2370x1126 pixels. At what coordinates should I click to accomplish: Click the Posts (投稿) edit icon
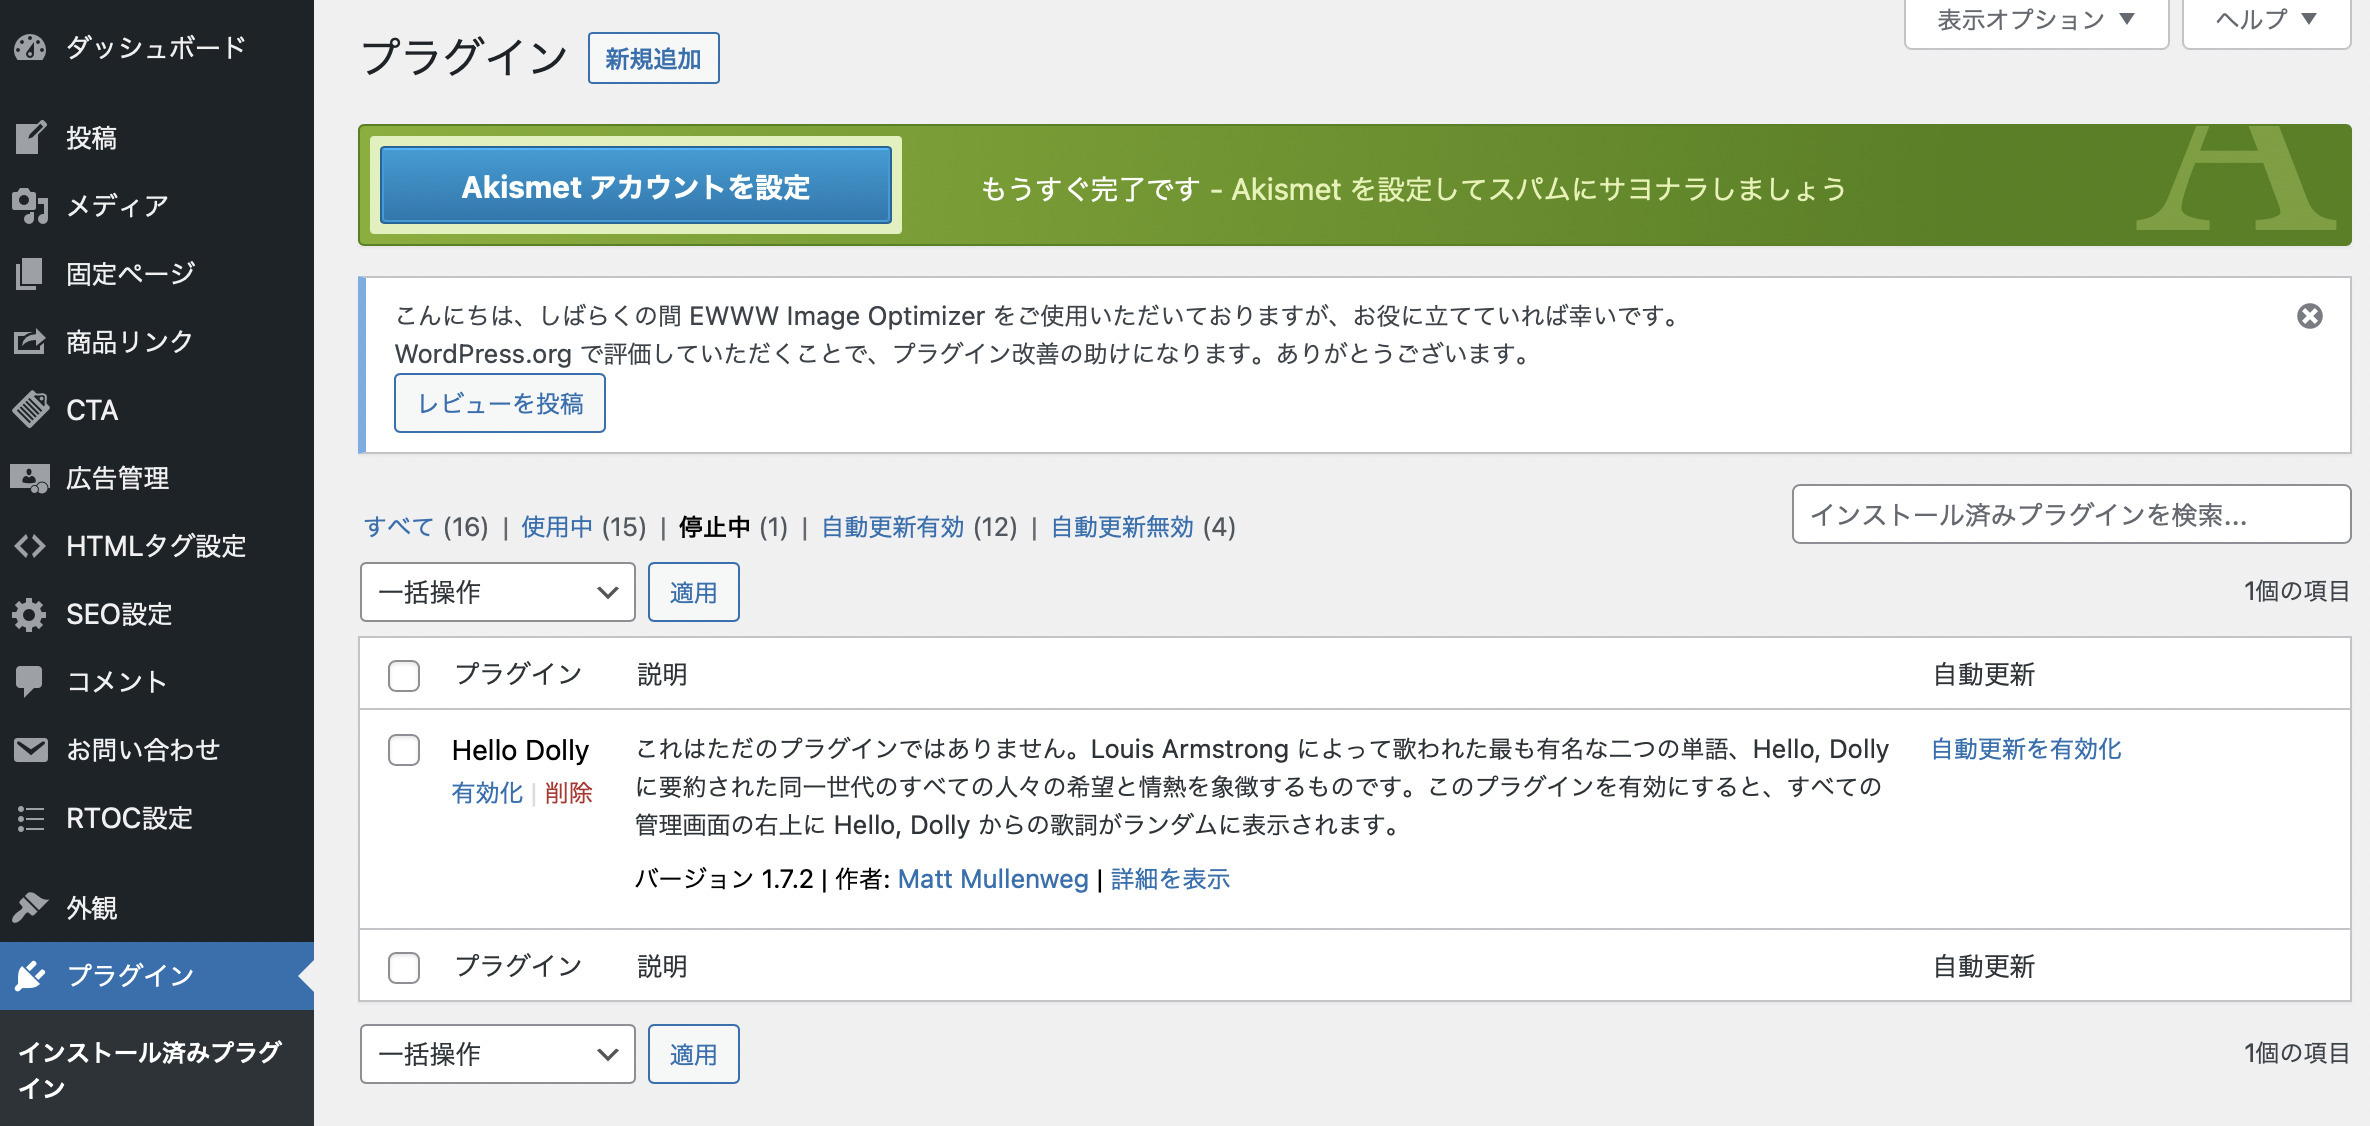[30, 137]
